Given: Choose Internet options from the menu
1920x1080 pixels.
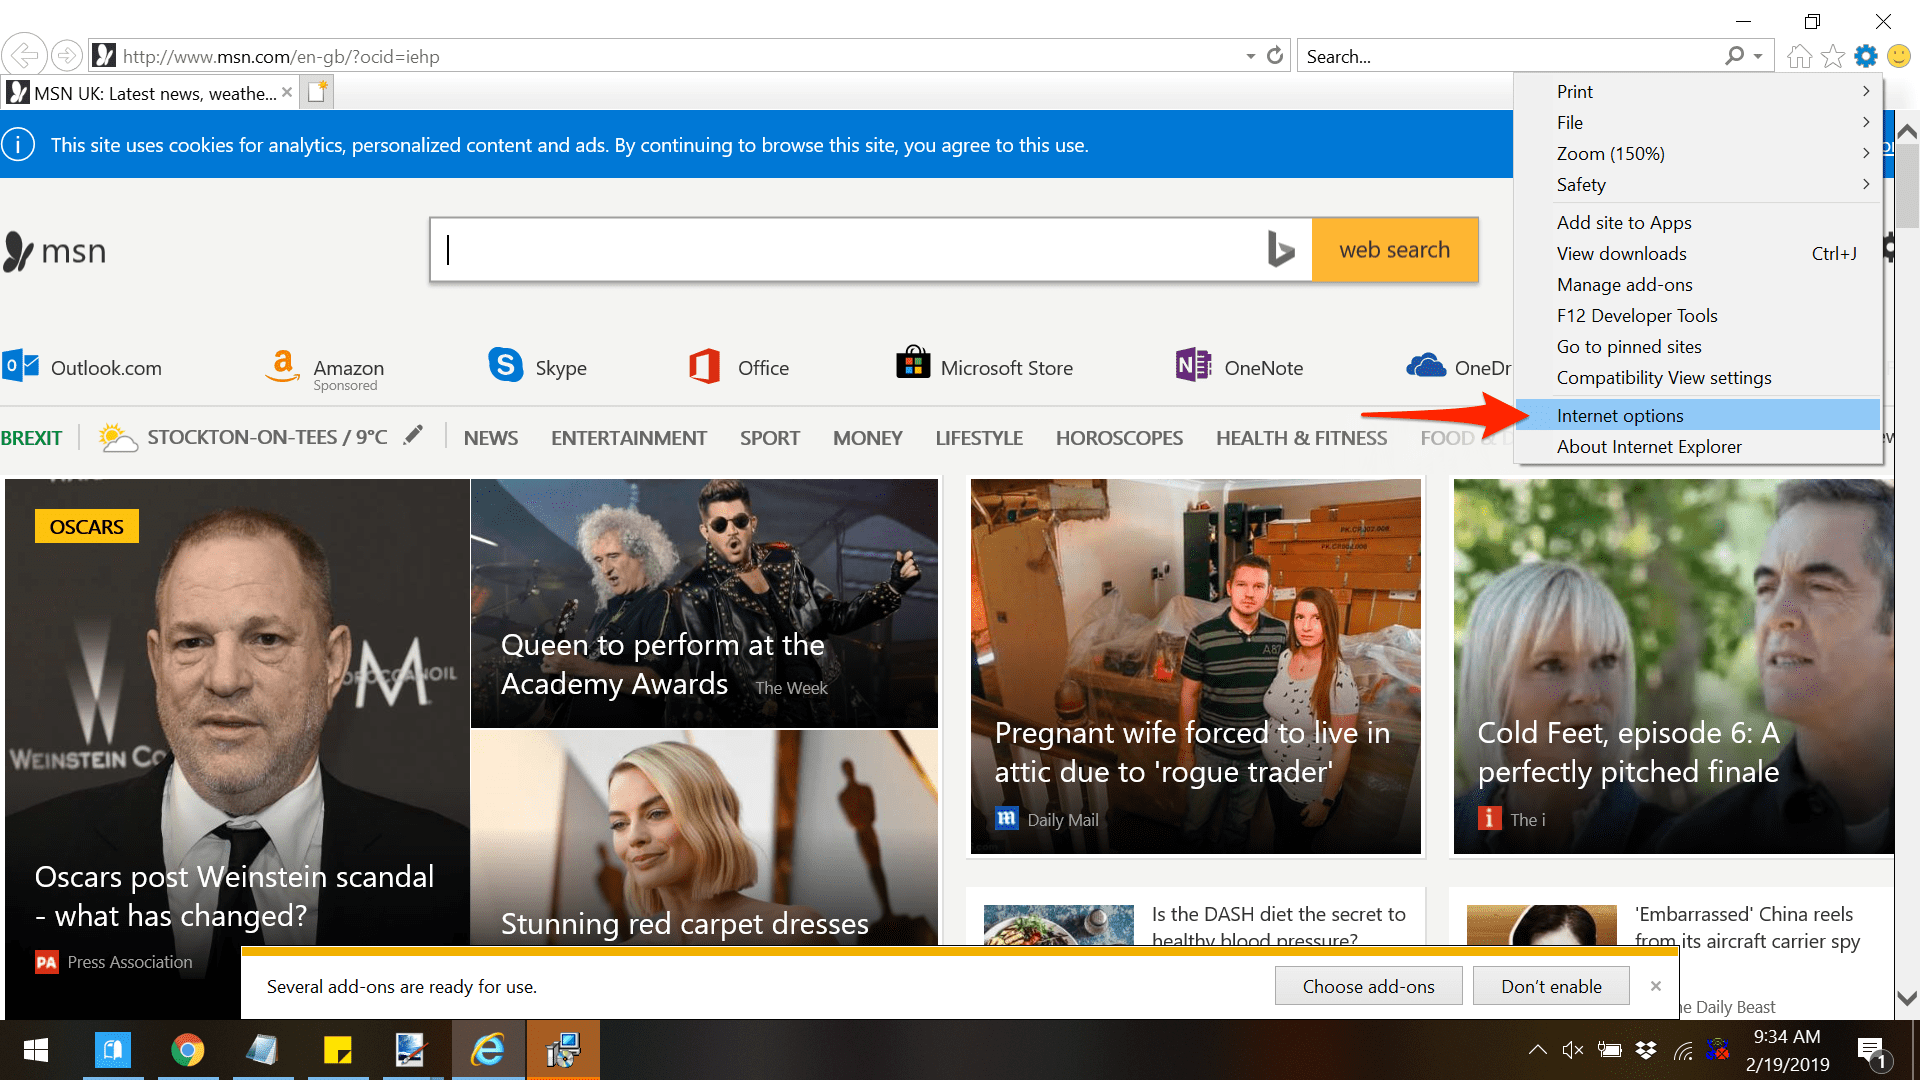Looking at the screenshot, I should [x=1698, y=415].
